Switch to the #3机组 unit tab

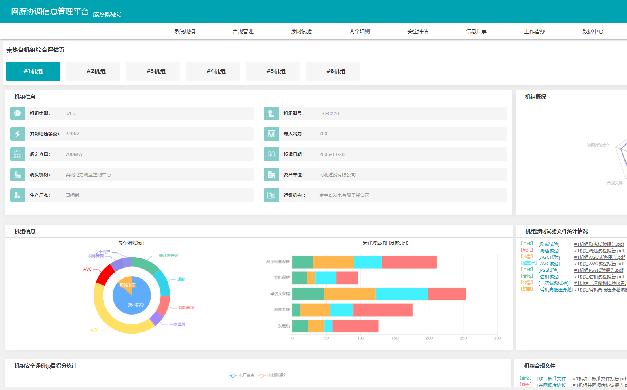(153, 72)
